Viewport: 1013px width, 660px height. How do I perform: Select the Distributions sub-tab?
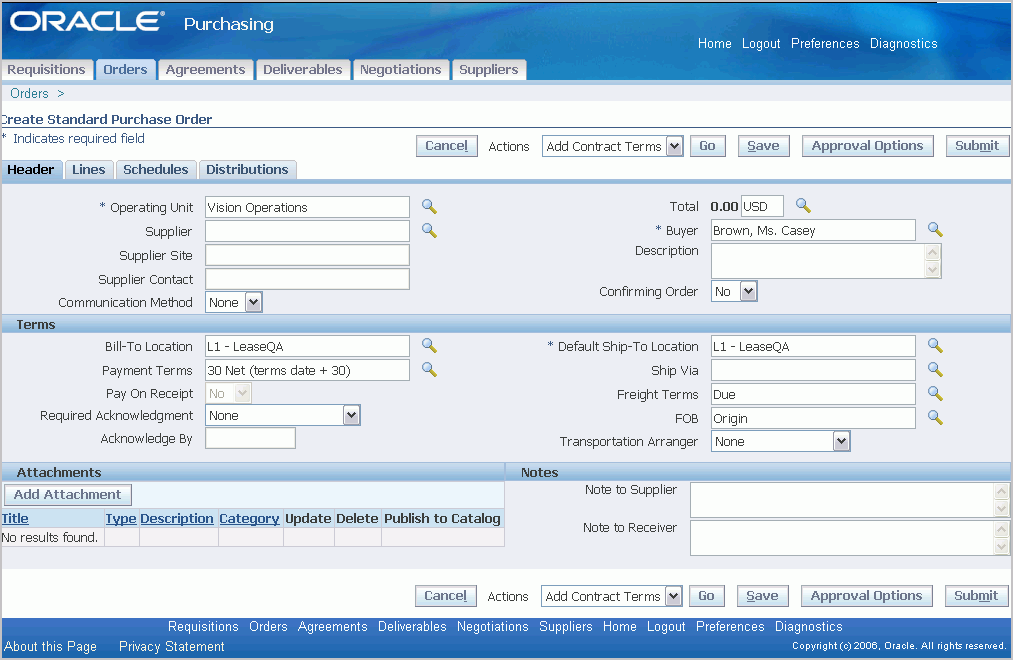coord(247,169)
